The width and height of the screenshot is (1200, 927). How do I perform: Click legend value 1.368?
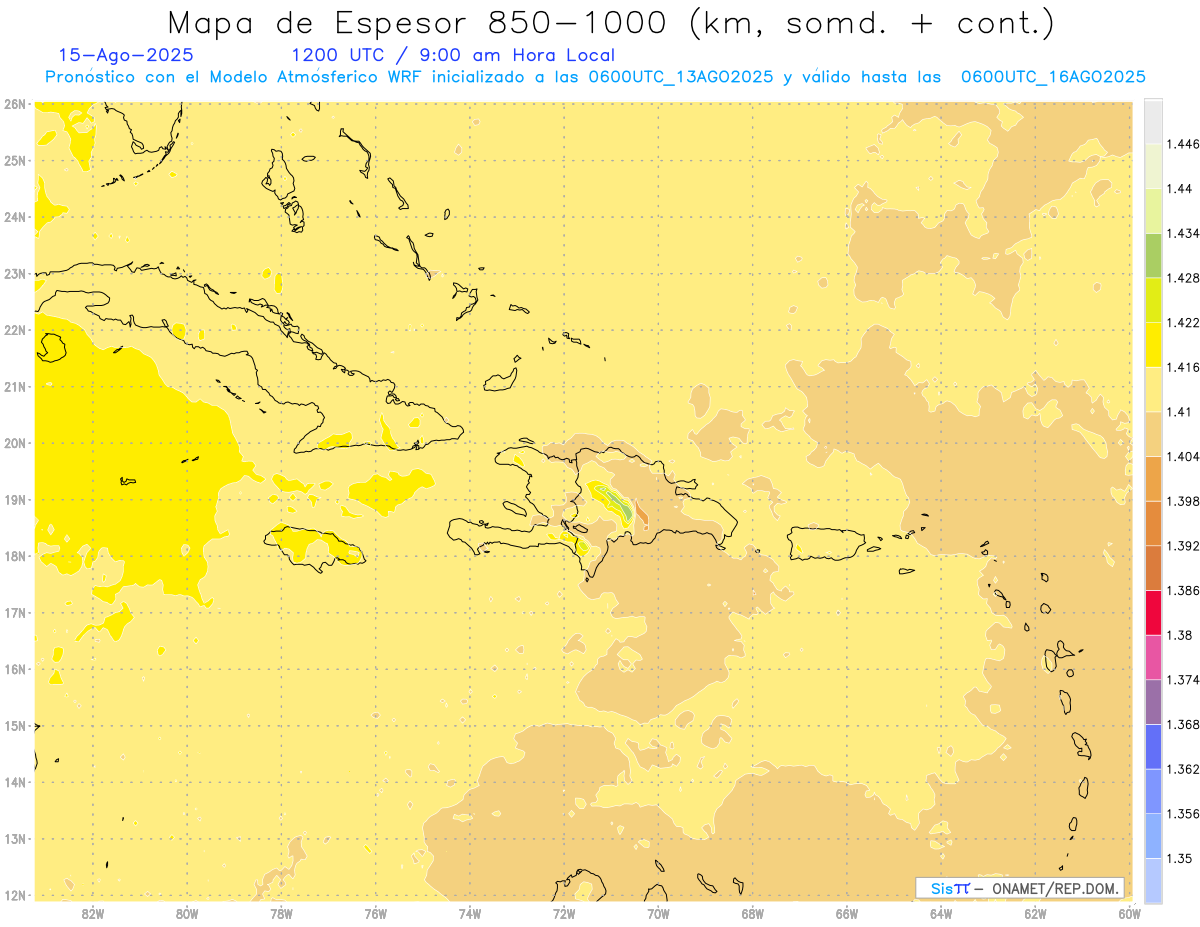point(1183,724)
